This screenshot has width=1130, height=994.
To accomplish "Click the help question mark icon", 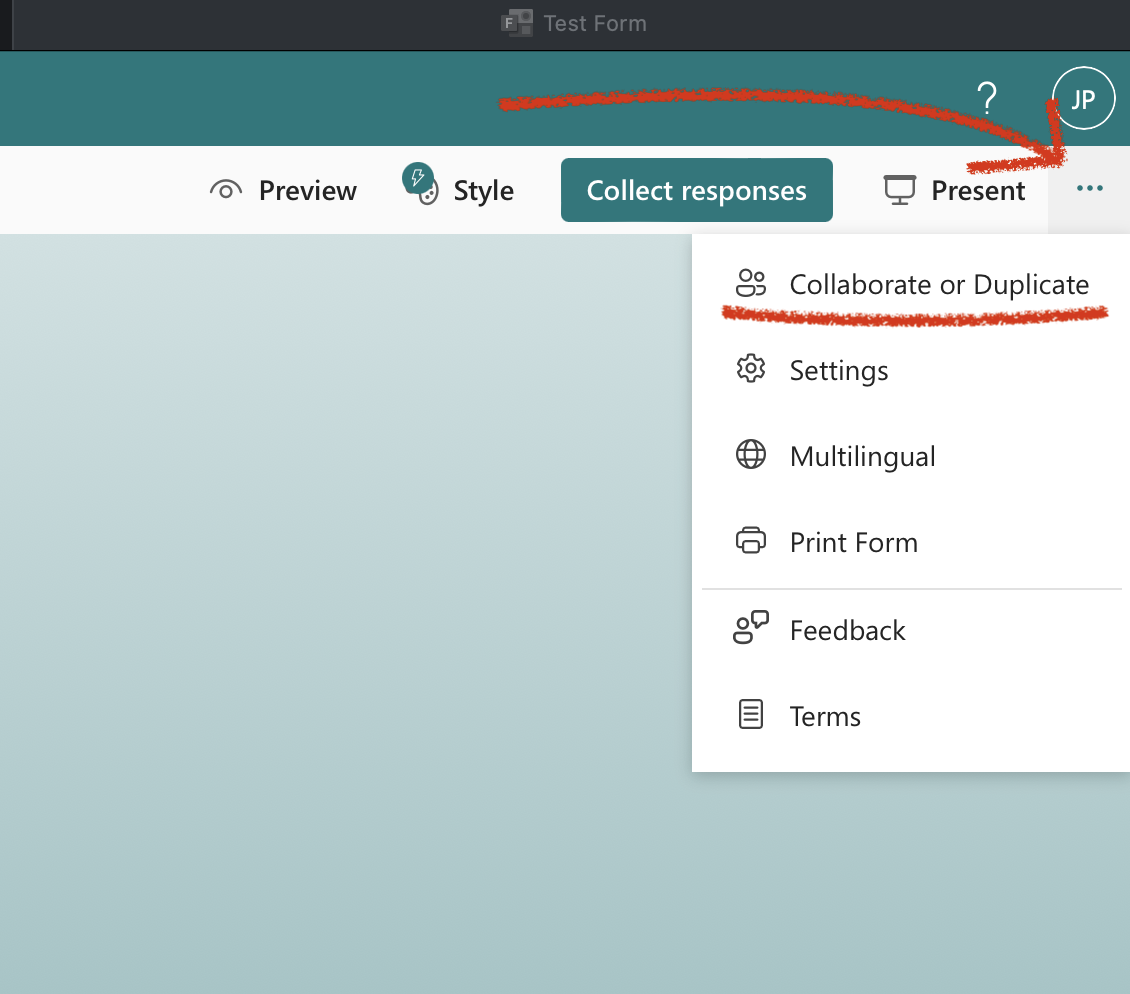I will tap(987, 98).
